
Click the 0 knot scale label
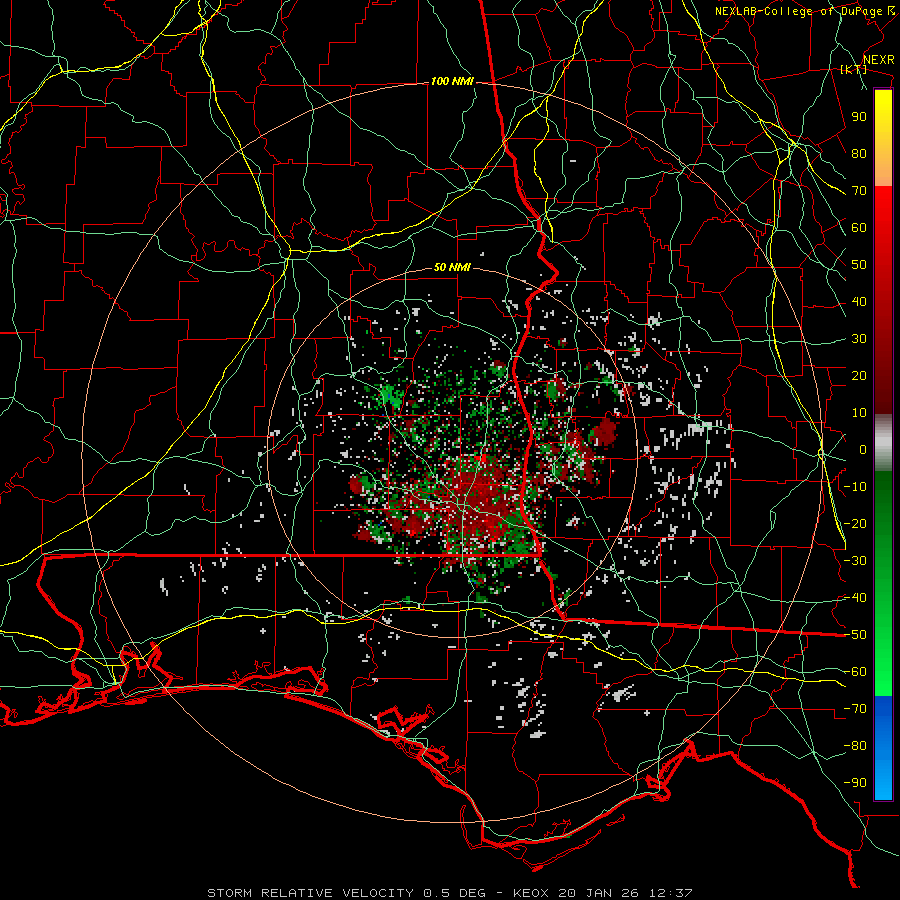tap(863, 450)
